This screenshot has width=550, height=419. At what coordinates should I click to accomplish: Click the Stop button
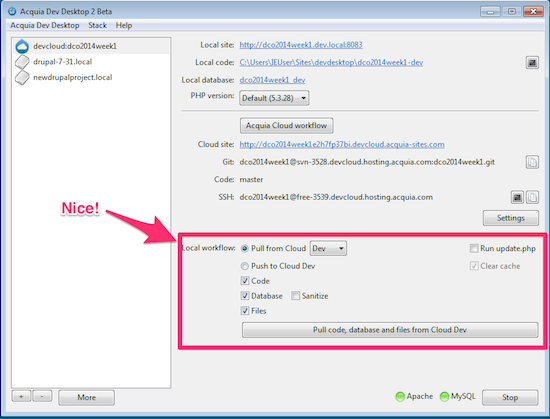pos(510,397)
